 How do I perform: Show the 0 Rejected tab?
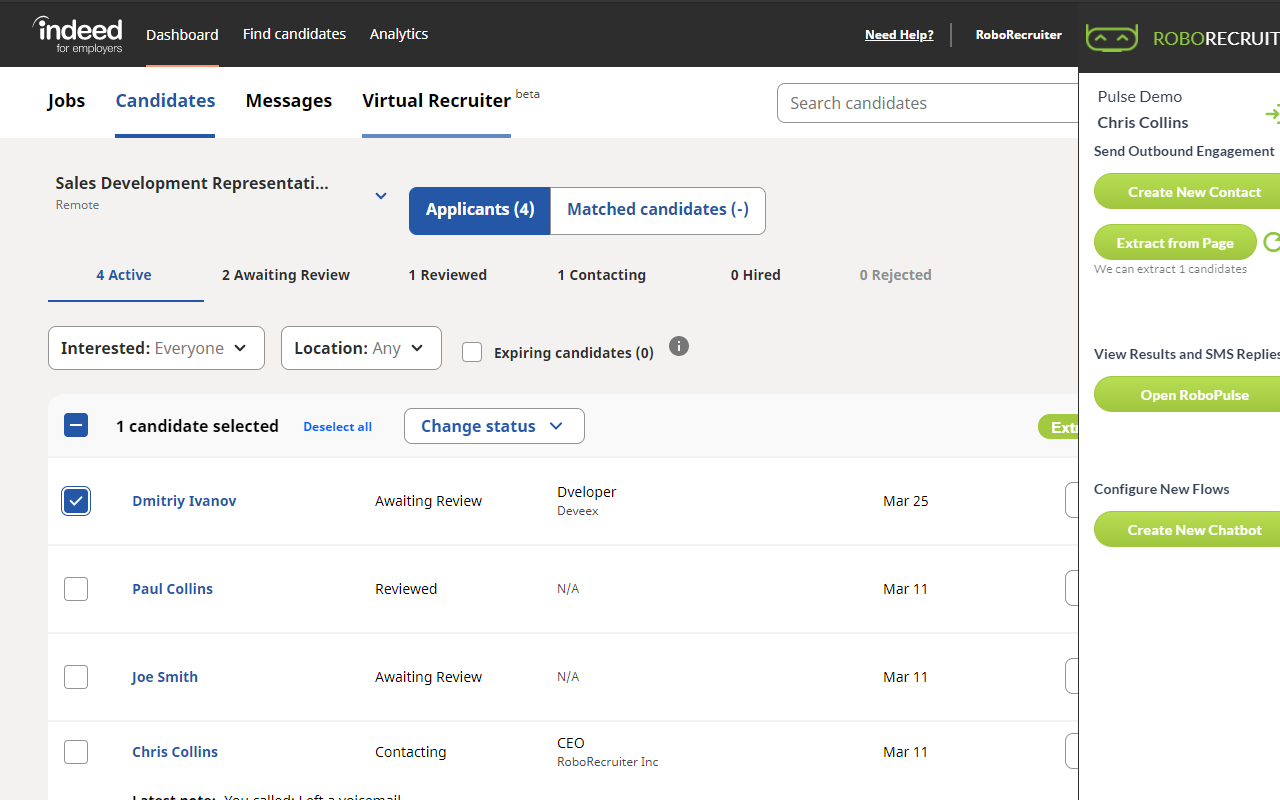pos(896,275)
